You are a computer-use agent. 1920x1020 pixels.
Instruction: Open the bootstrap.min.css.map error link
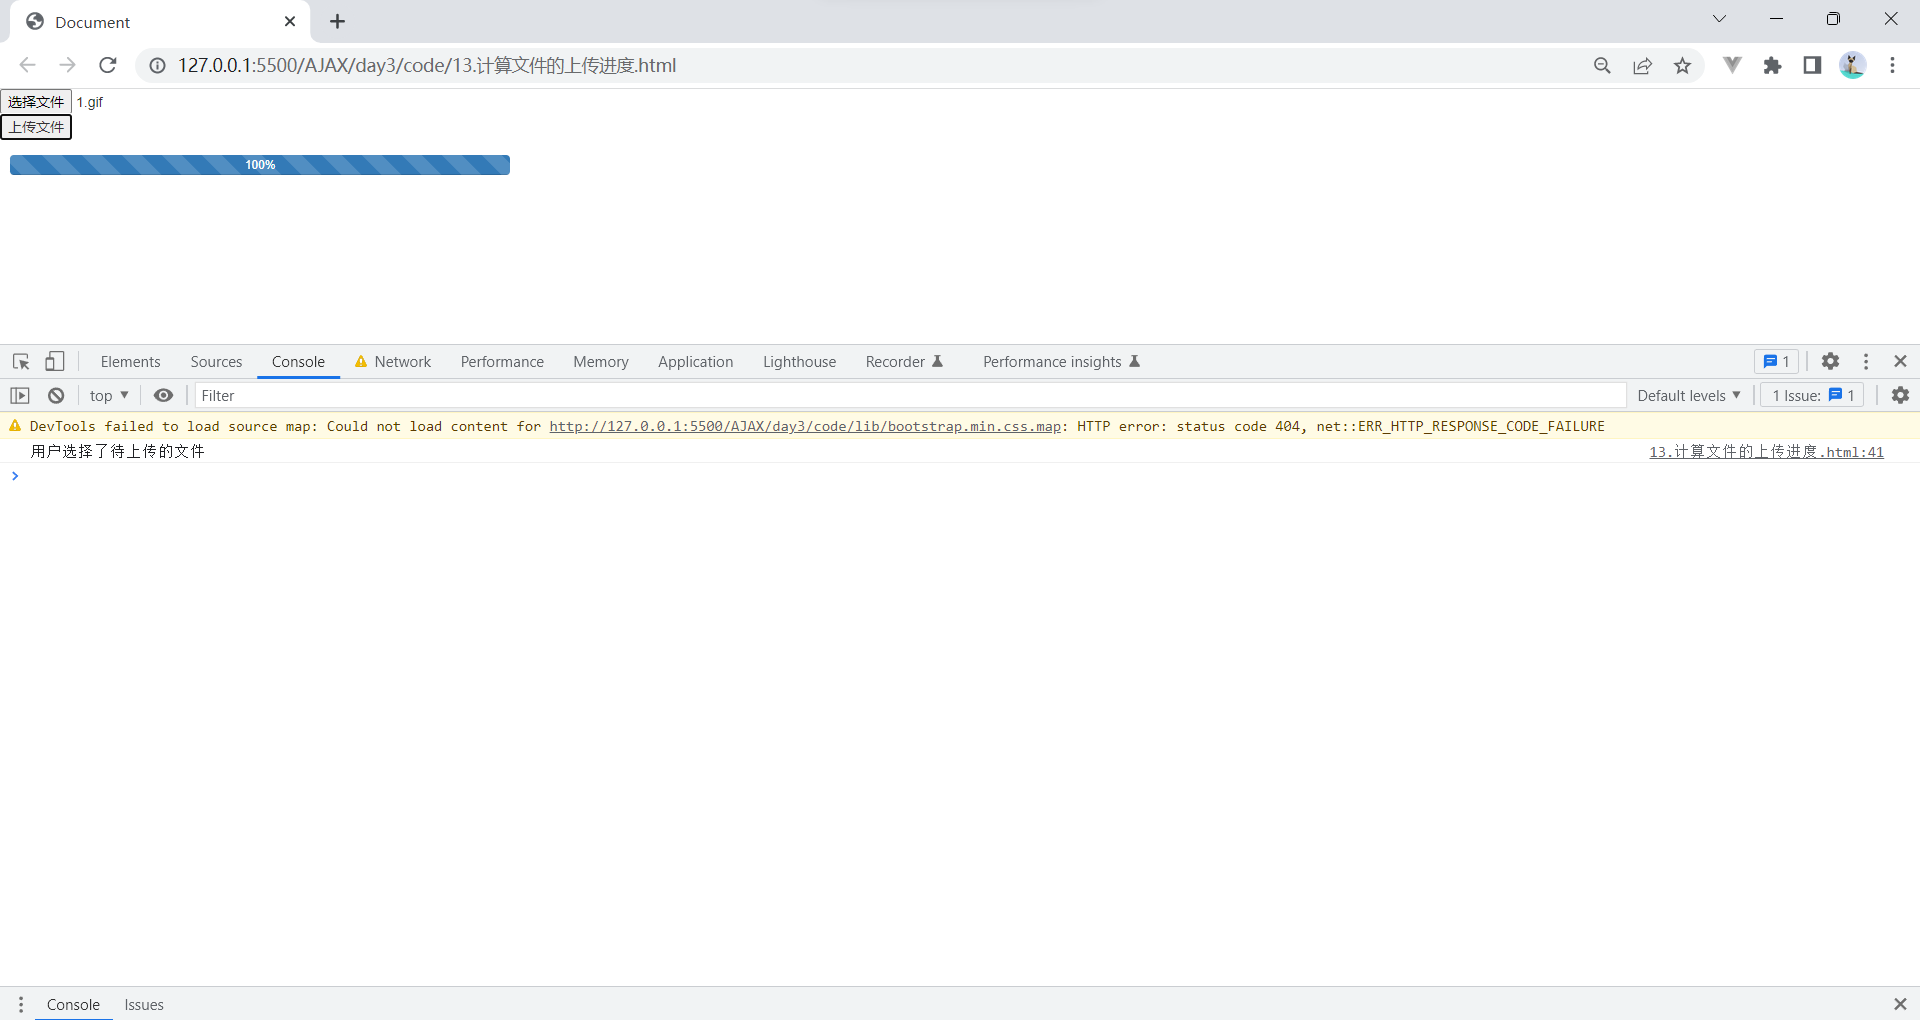point(805,426)
